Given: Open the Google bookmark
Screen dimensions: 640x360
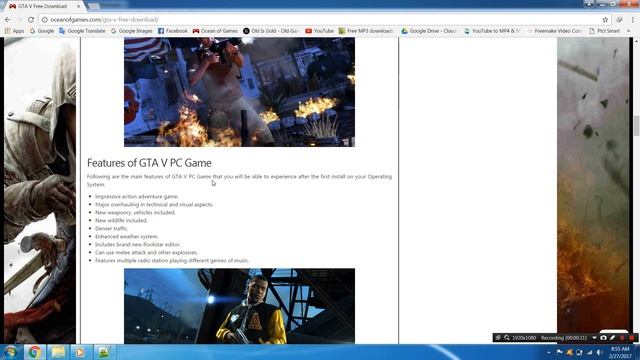Looking at the screenshot, I should pyautogui.click(x=42, y=31).
